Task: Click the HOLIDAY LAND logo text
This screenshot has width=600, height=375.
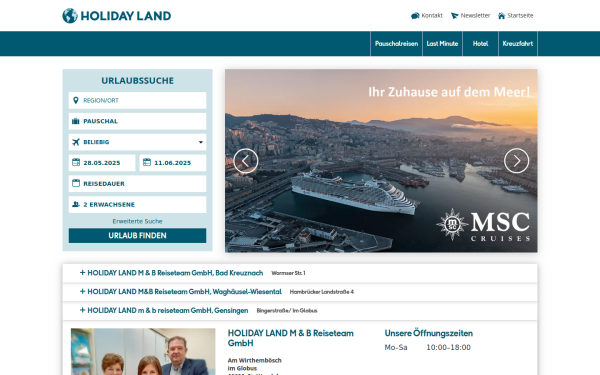Action: [x=126, y=16]
